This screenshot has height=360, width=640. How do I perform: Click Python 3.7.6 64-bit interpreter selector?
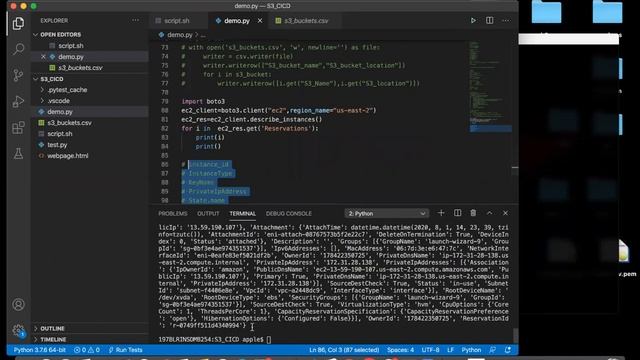[40, 350]
